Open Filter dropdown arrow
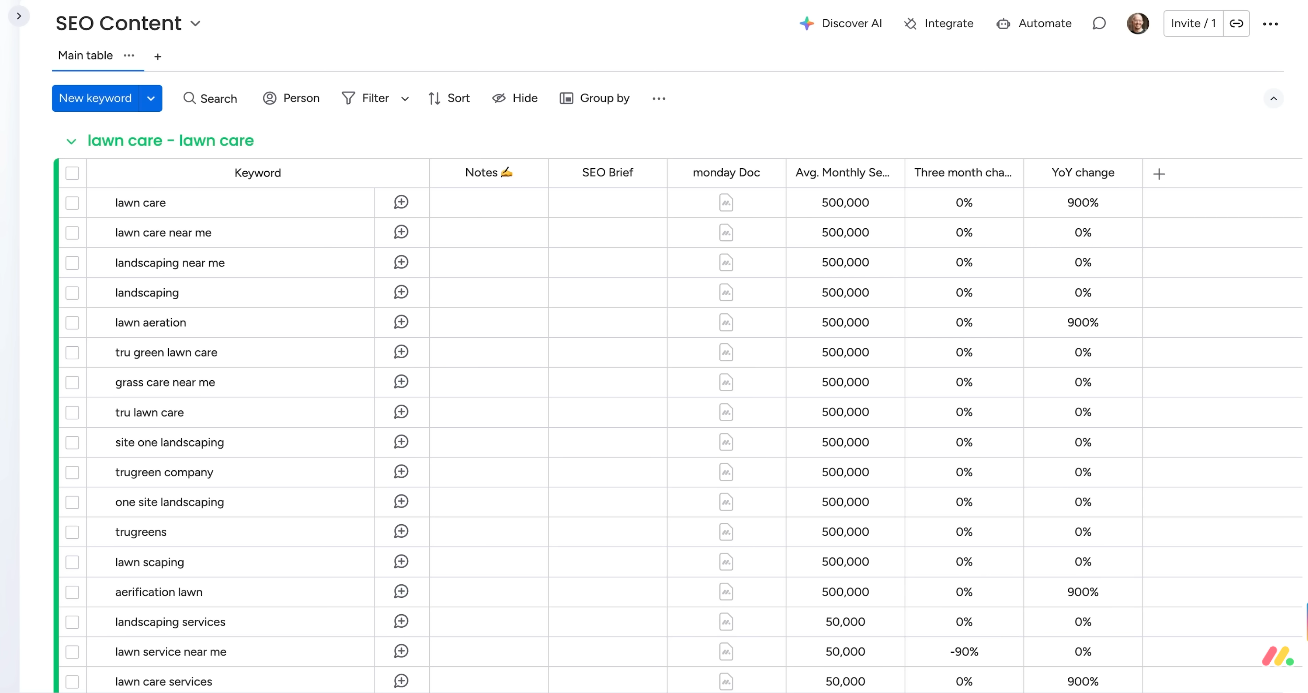Screen dimensions: 1308x693 (405, 99)
